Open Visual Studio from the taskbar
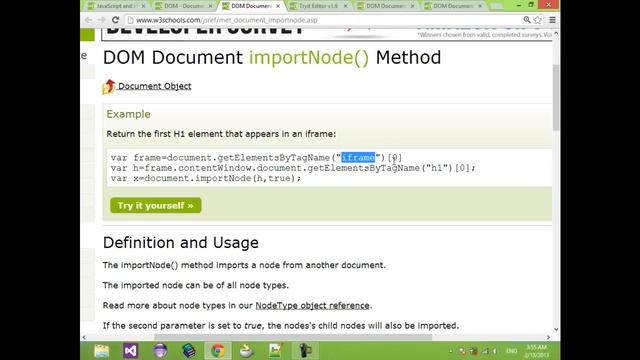The height and width of the screenshot is (360, 640). click(x=131, y=351)
